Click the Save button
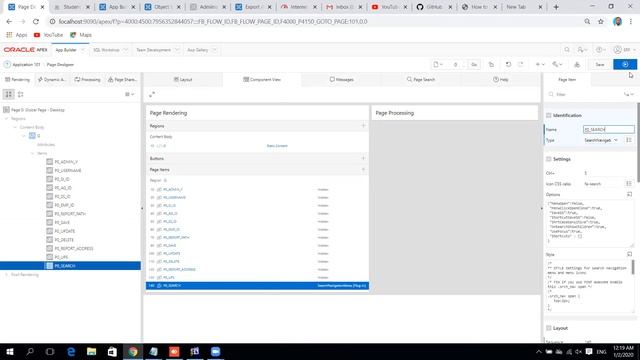The height and width of the screenshot is (360, 640). [600, 64]
